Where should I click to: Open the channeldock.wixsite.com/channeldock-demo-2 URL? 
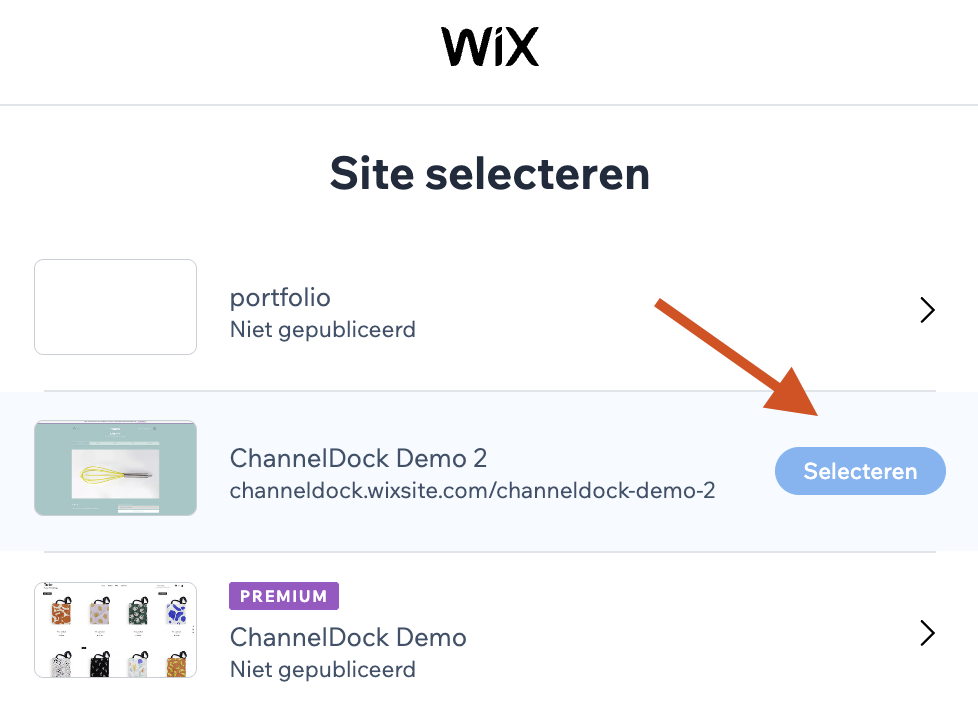tap(472, 490)
